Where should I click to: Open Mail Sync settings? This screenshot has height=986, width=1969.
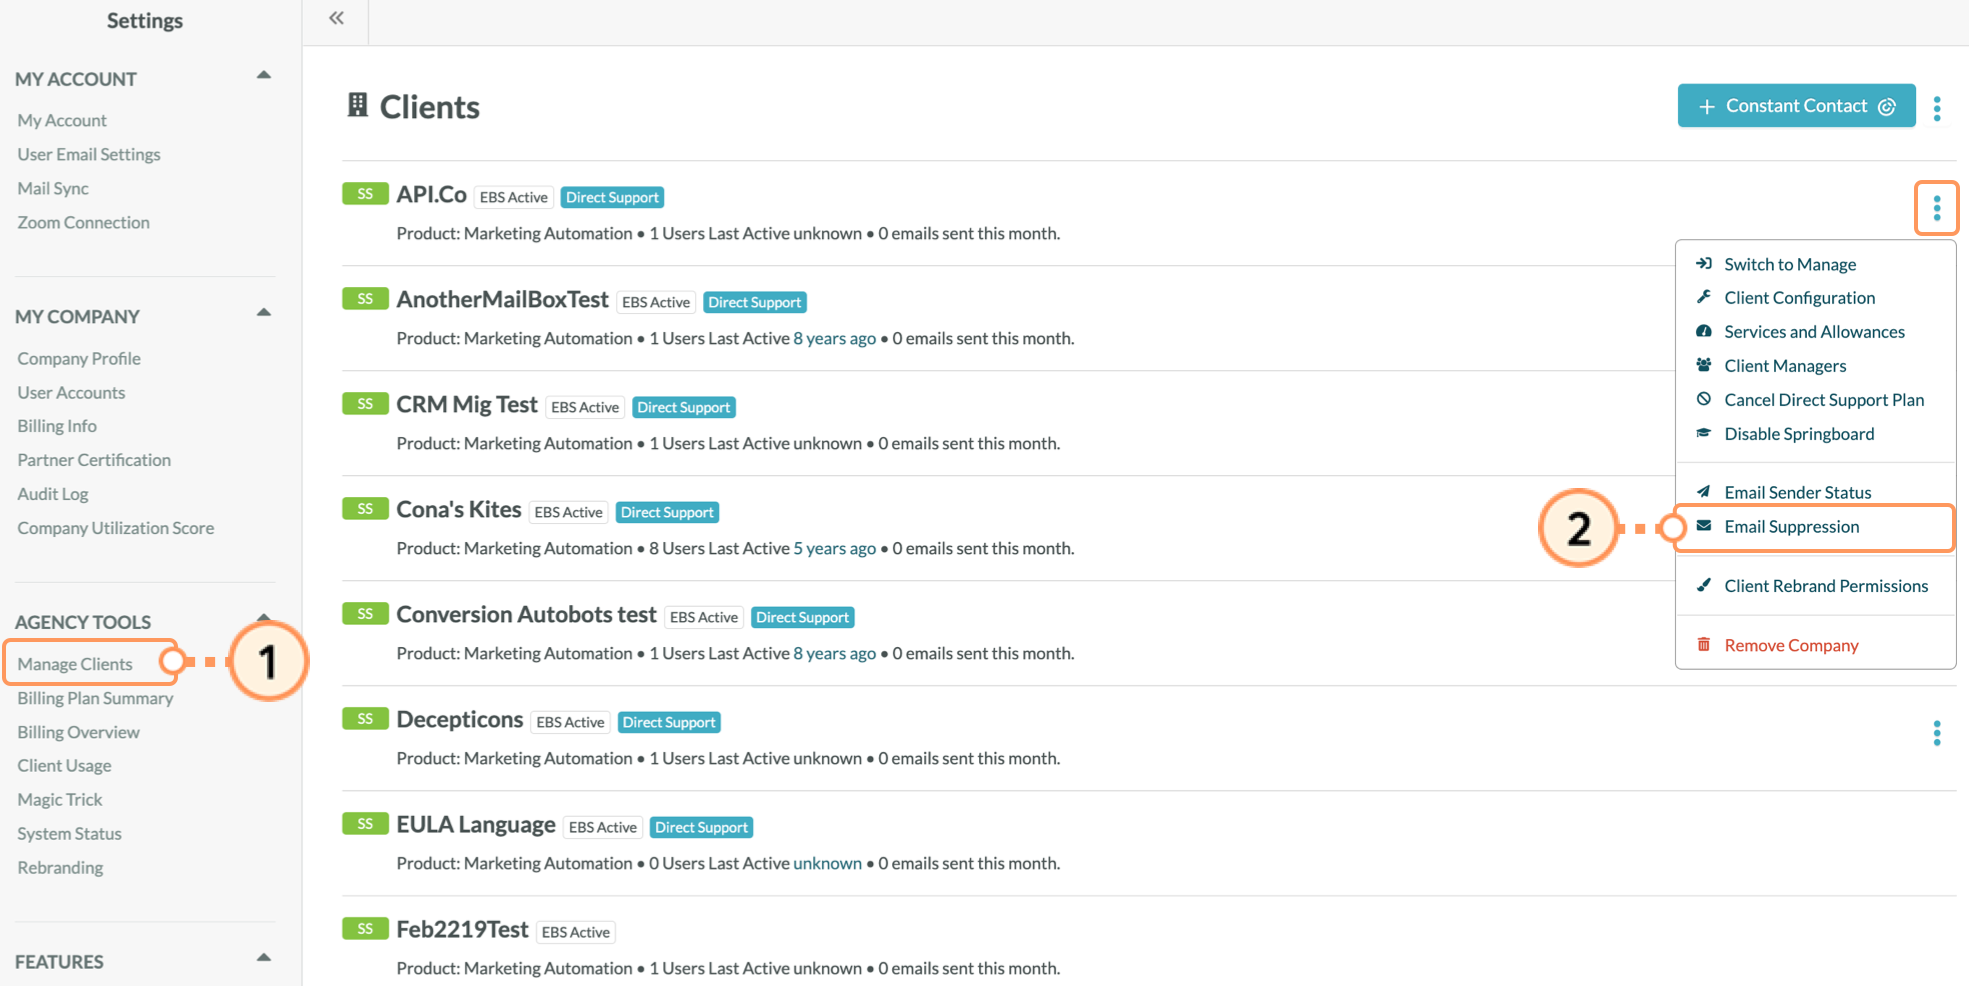coord(53,188)
